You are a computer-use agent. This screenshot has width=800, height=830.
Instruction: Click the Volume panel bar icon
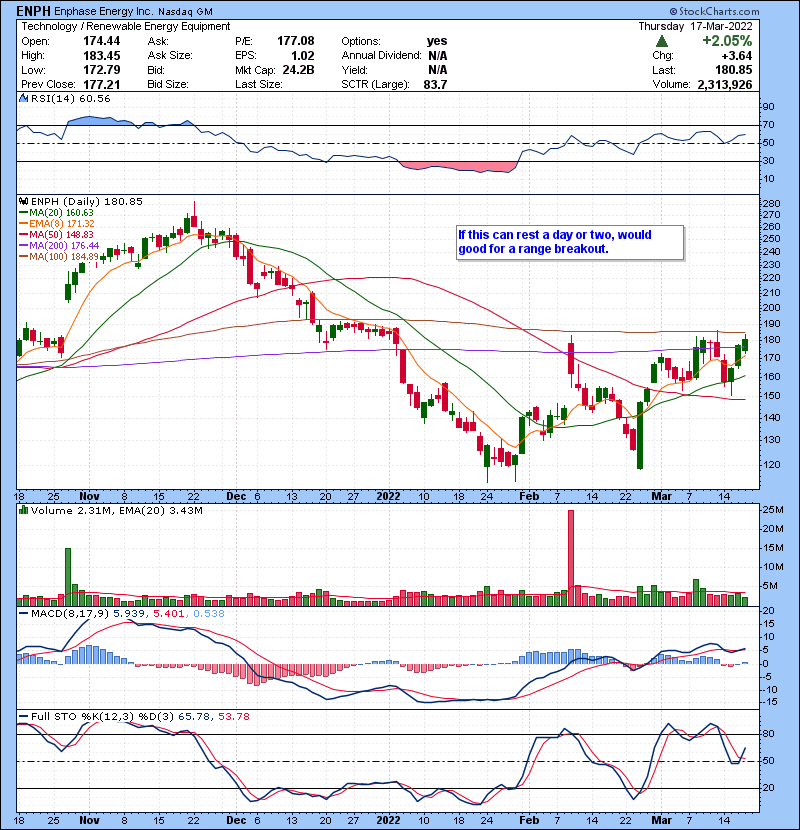coord(23,510)
